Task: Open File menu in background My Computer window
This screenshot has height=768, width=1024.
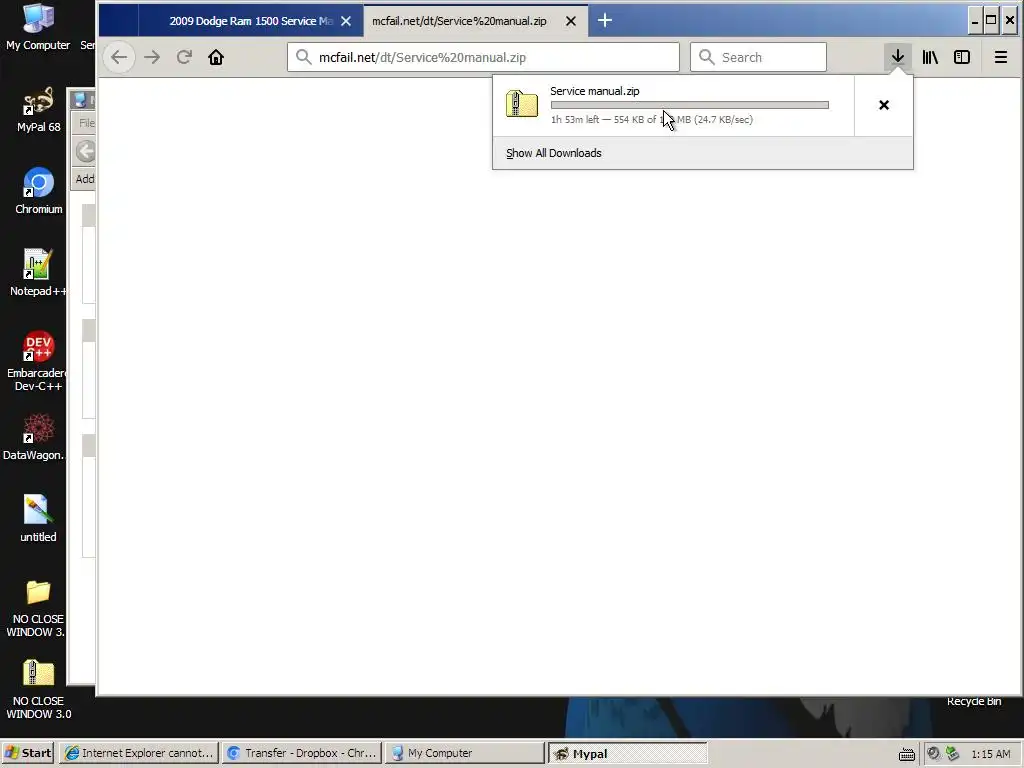Action: pos(86,123)
